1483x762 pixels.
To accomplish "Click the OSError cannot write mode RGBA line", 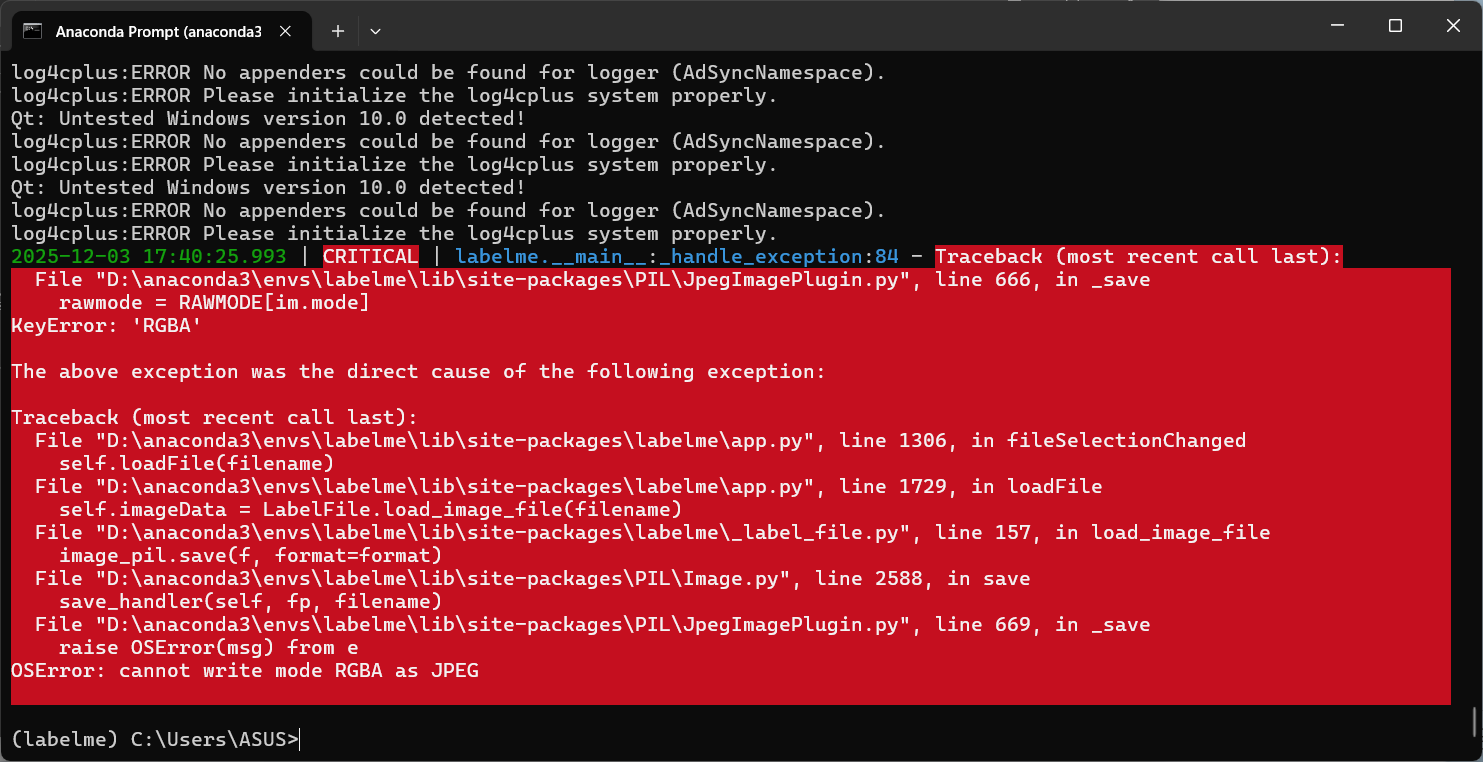I will (245, 671).
